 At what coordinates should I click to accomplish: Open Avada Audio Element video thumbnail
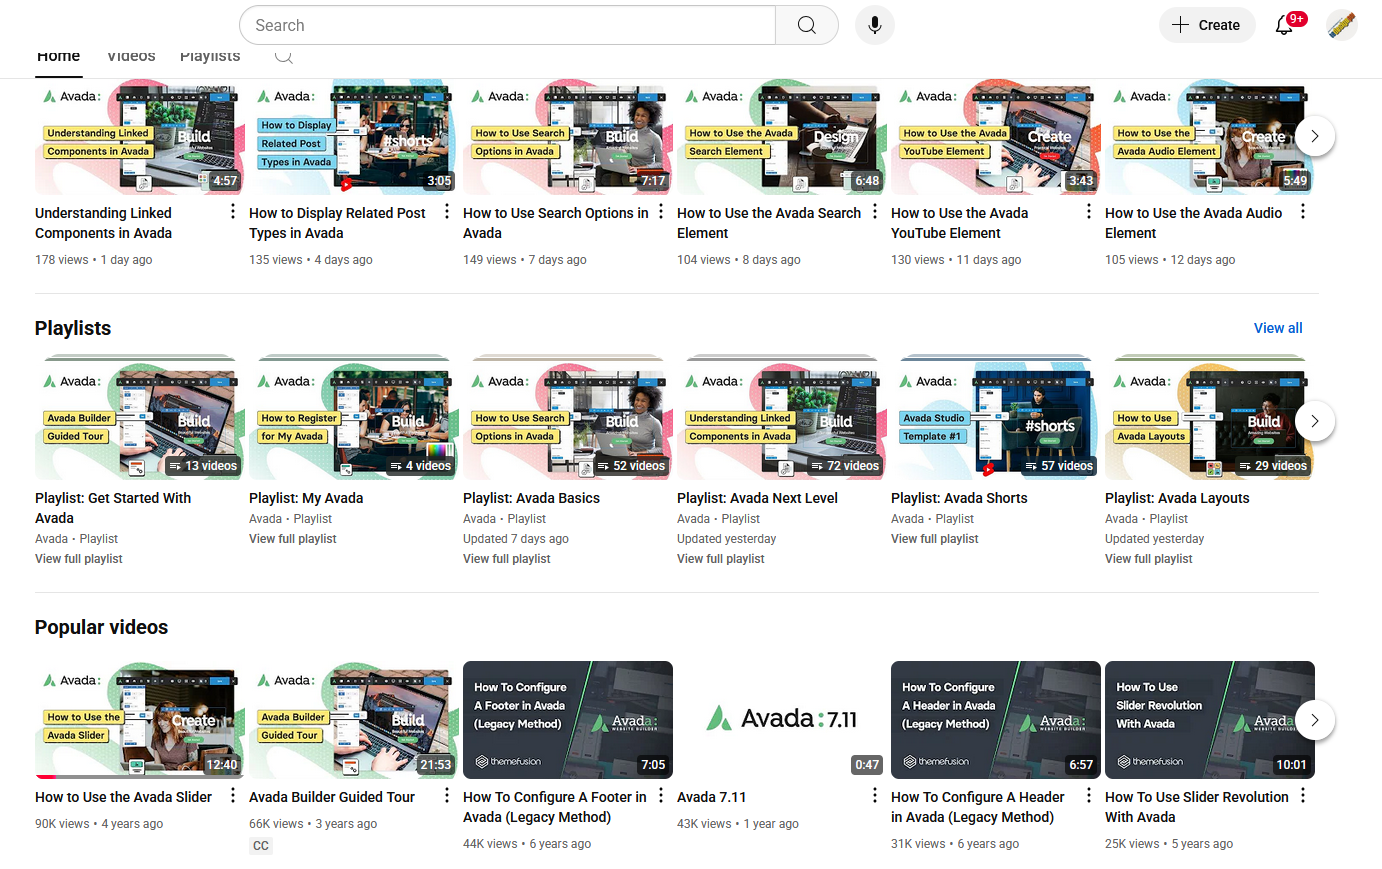(1210, 138)
